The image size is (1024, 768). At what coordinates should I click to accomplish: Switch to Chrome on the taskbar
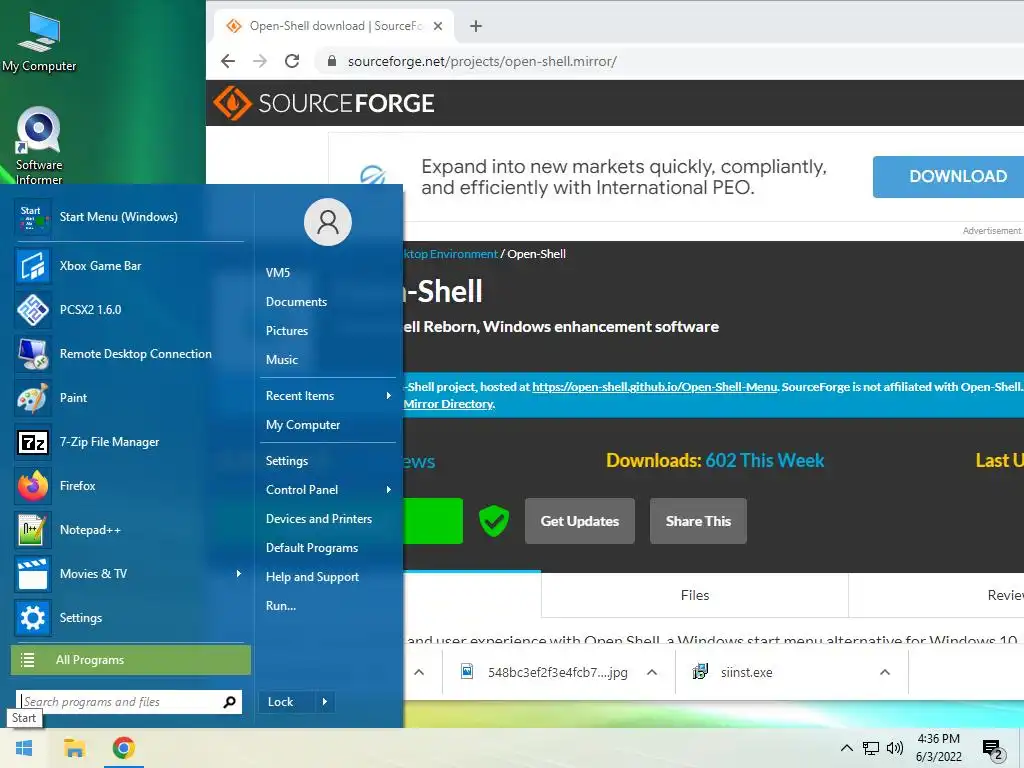(x=123, y=748)
